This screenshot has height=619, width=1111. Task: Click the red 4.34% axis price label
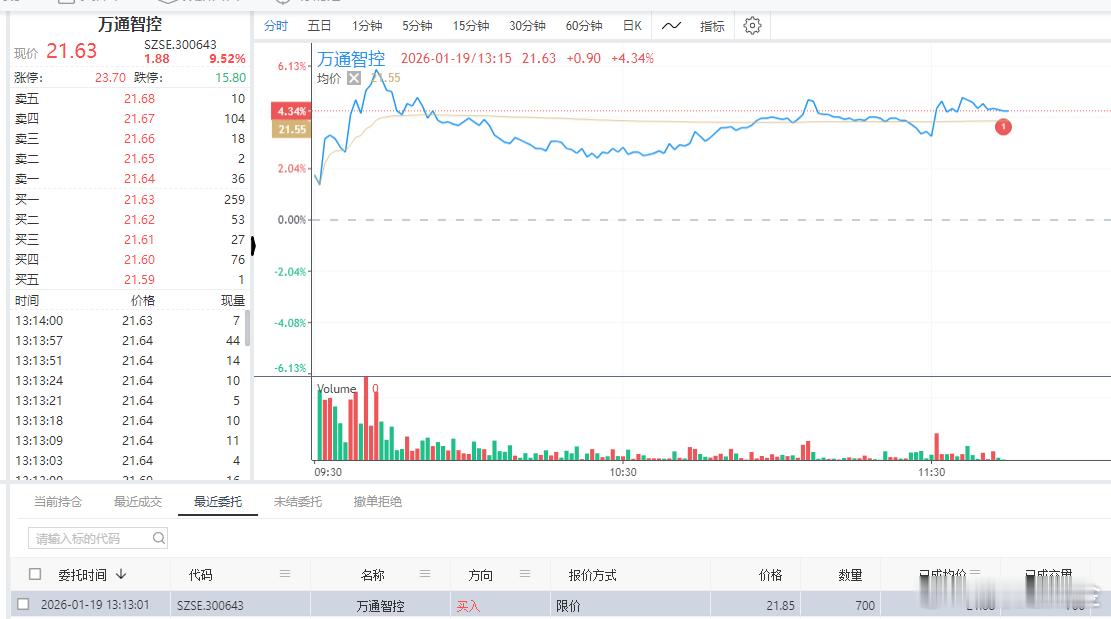pyautogui.click(x=291, y=111)
